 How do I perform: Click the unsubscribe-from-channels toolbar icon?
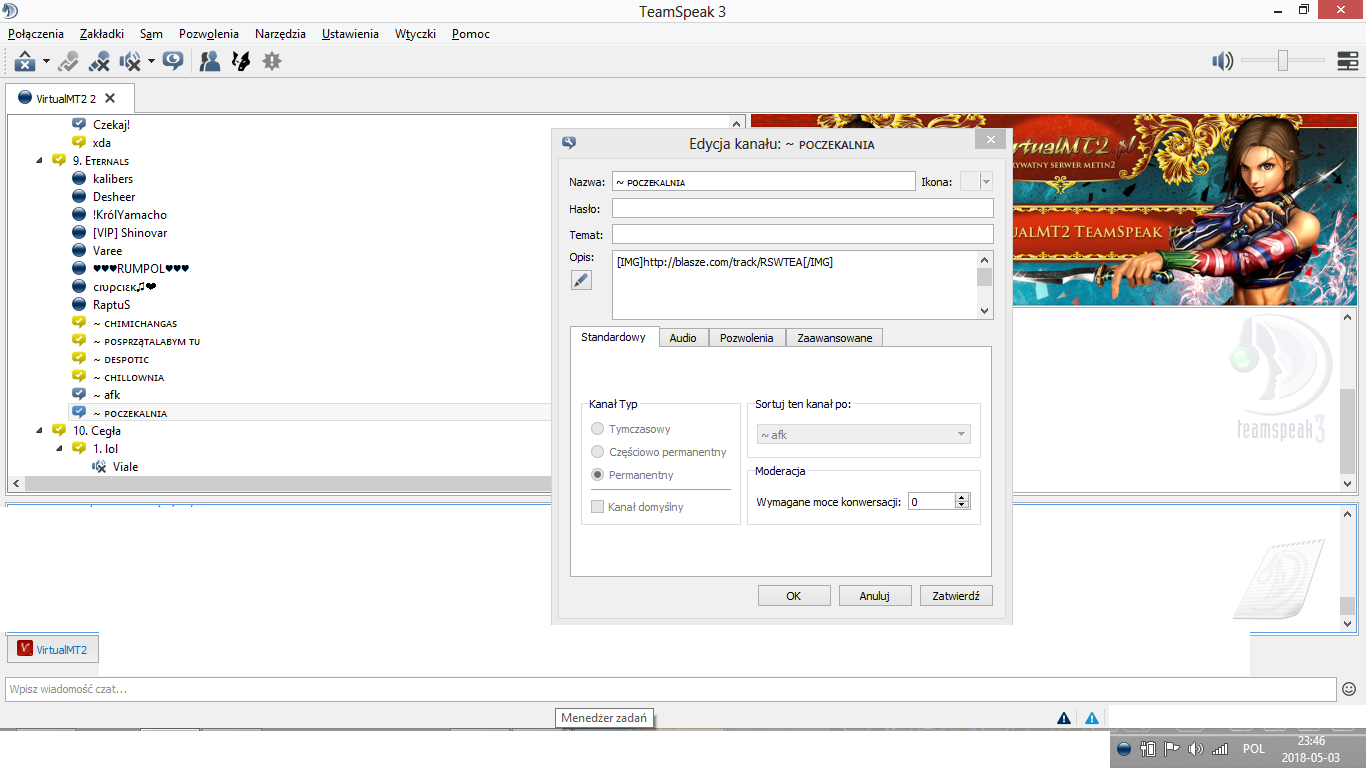pyautogui.click(x=99, y=61)
